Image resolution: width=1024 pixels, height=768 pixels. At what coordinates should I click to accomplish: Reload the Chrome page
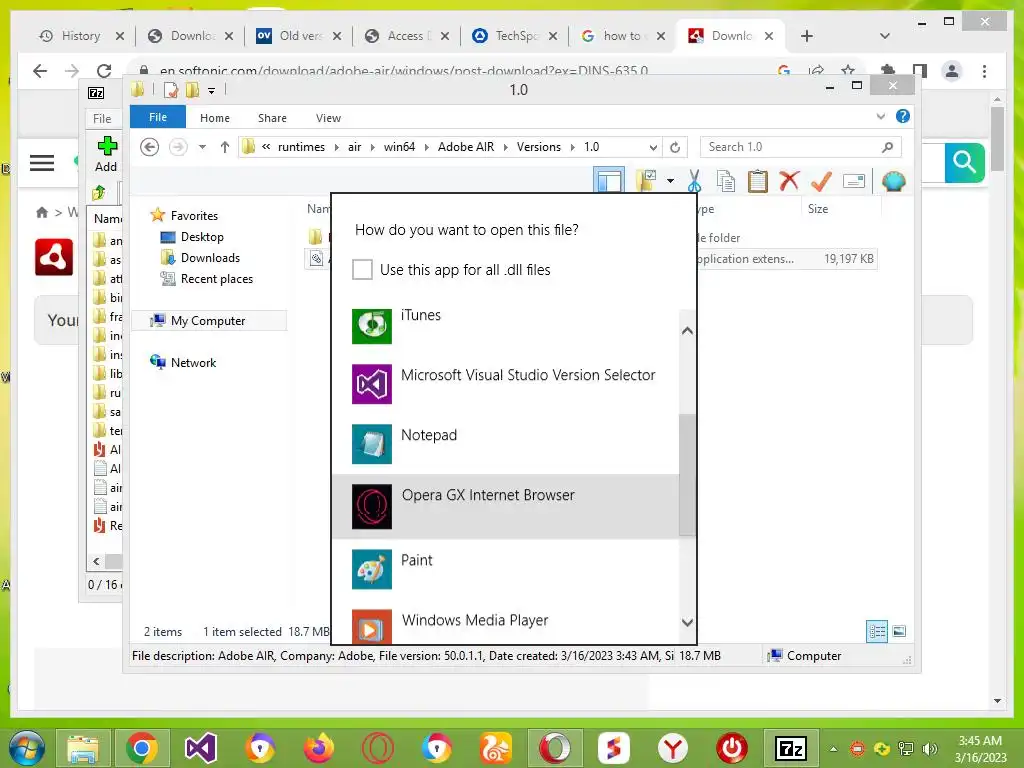tap(104, 71)
